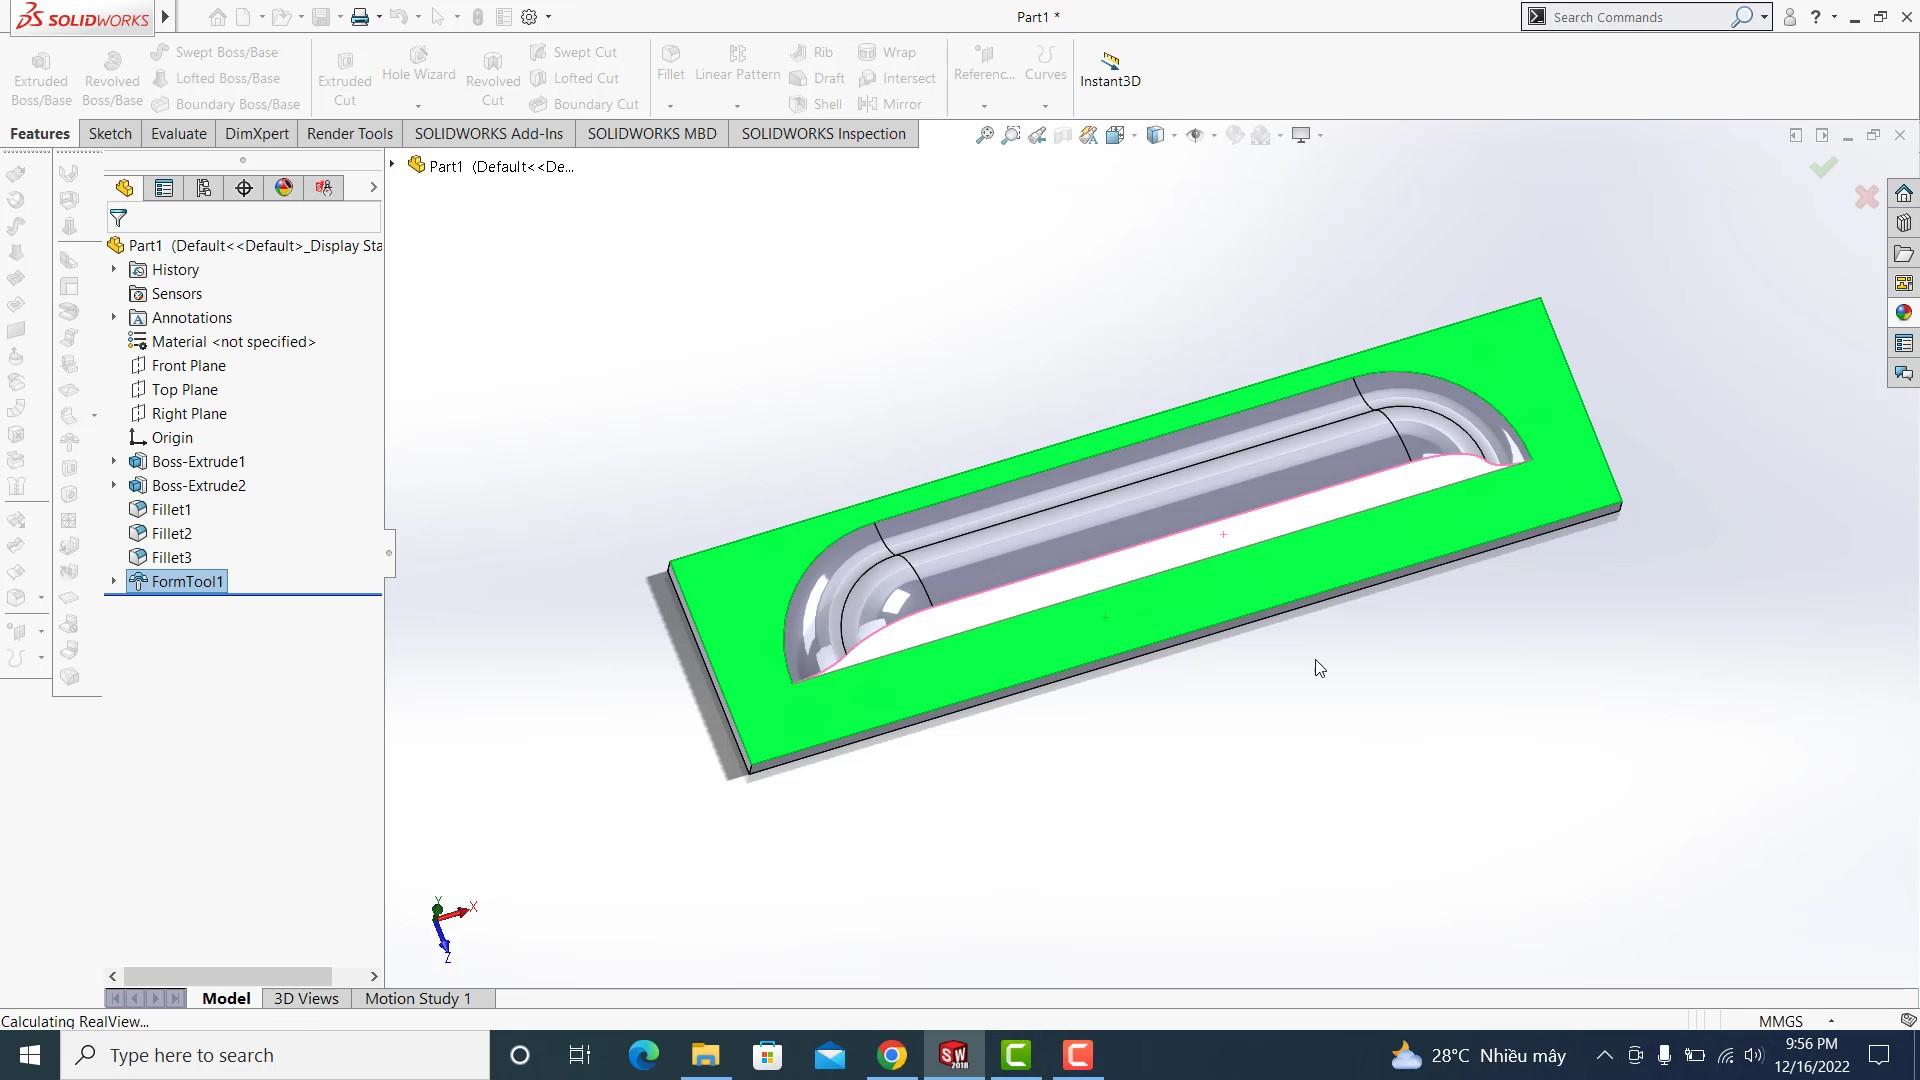Switch to the Sketch ribbon tab
Viewport: 1920px width, 1080px height.
(110, 134)
